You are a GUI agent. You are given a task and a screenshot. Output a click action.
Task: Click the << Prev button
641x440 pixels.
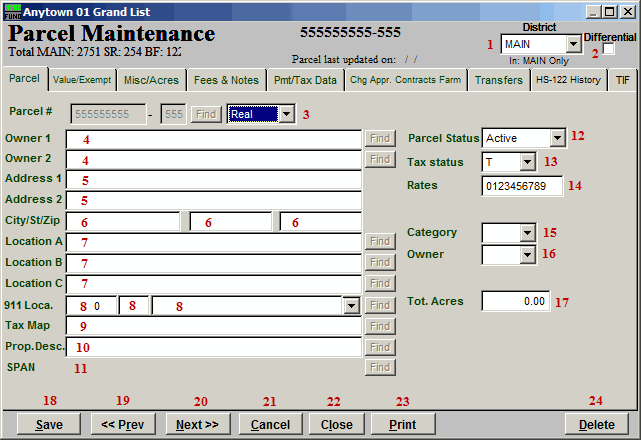pyautogui.click(x=123, y=424)
